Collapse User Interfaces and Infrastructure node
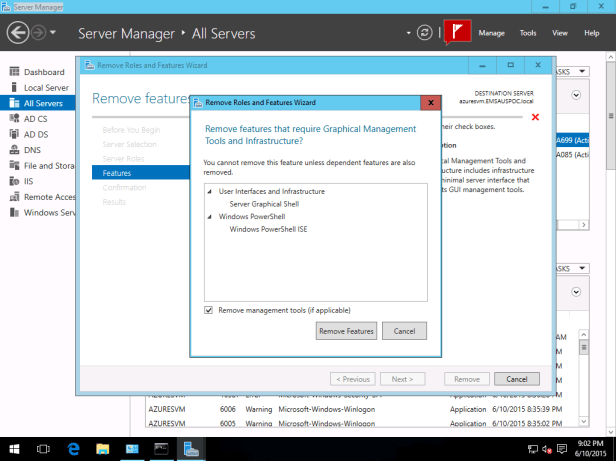This screenshot has width=616, height=461. point(209,191)
